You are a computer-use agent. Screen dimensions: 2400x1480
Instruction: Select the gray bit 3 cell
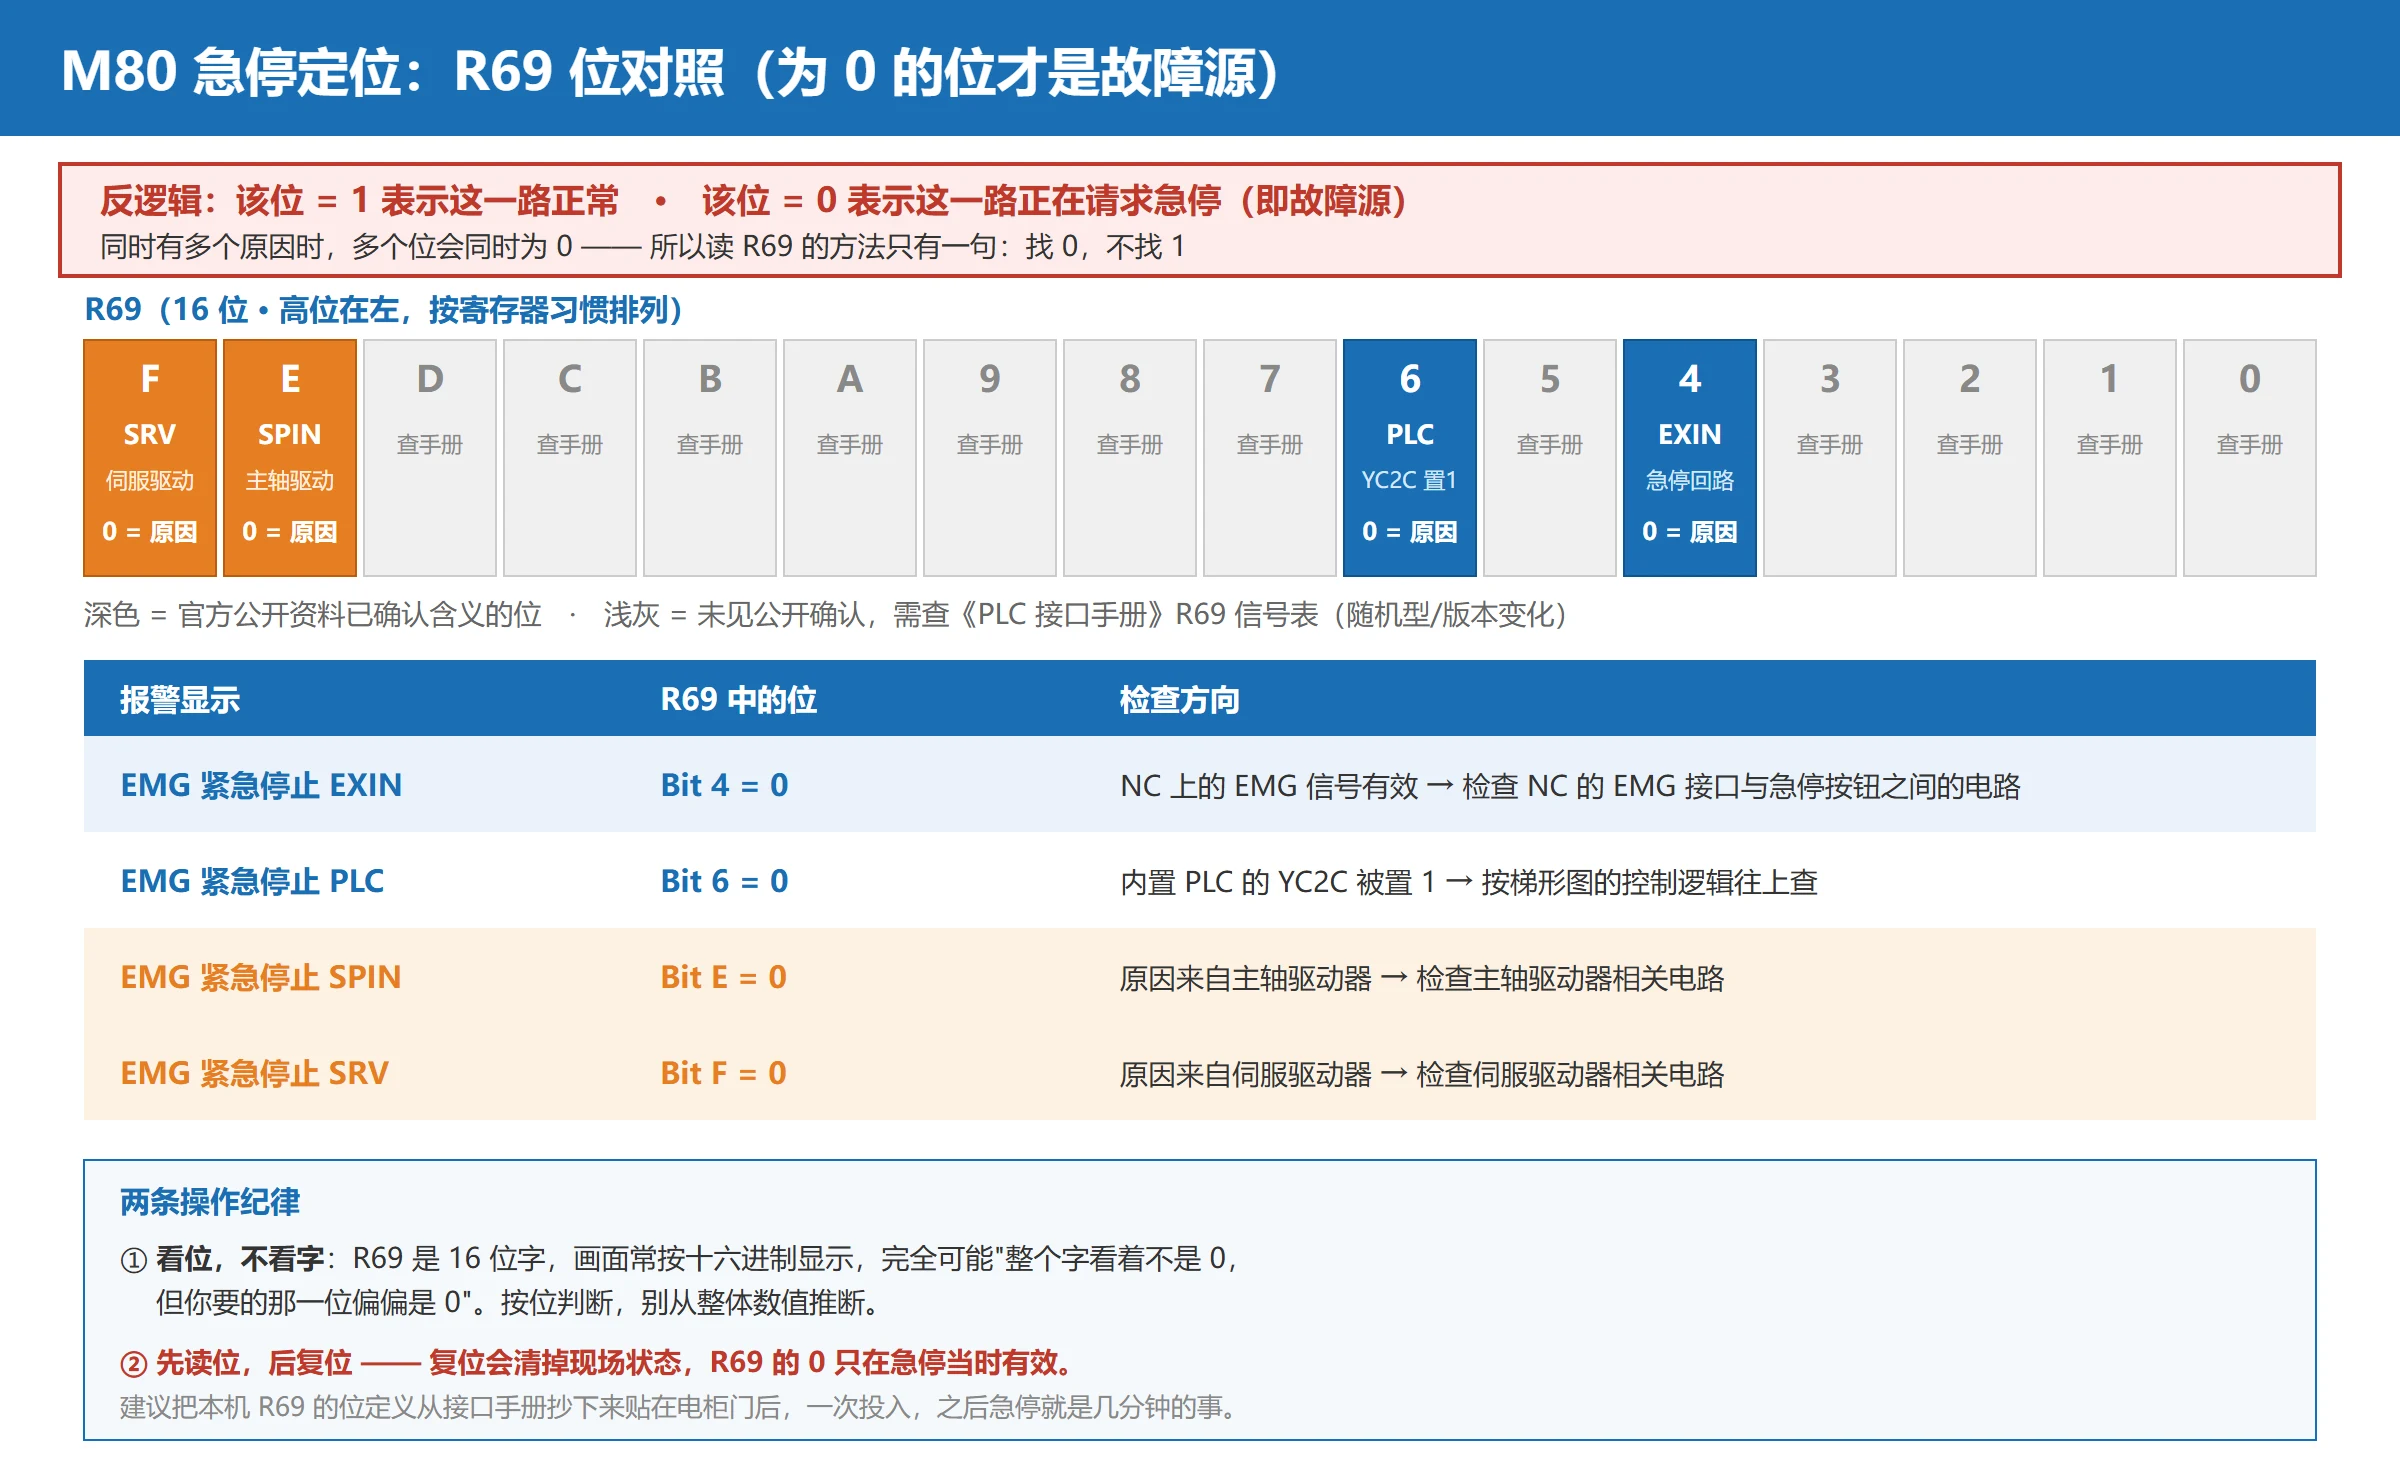1830,458
